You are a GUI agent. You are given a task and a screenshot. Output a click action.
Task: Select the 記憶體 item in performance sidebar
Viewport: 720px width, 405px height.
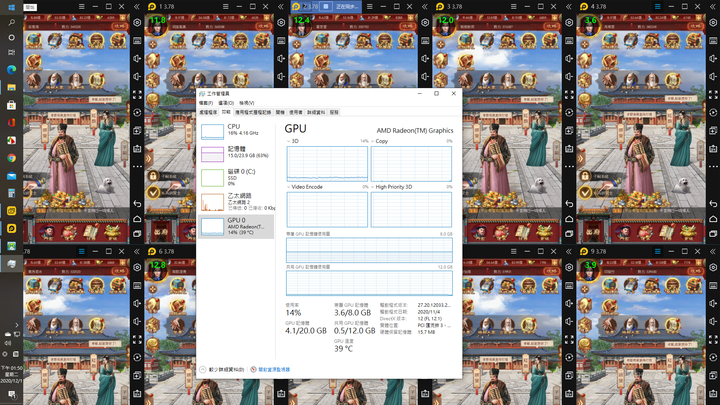[236, 153]
